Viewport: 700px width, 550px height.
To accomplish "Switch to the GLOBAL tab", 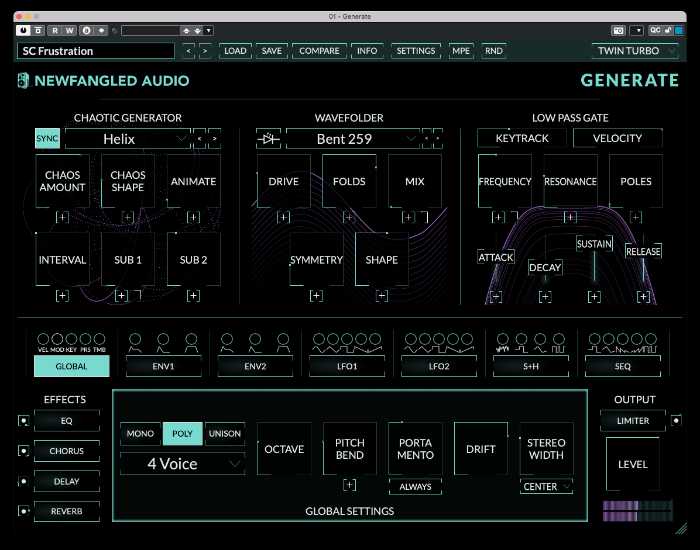I will coord(71,366).
